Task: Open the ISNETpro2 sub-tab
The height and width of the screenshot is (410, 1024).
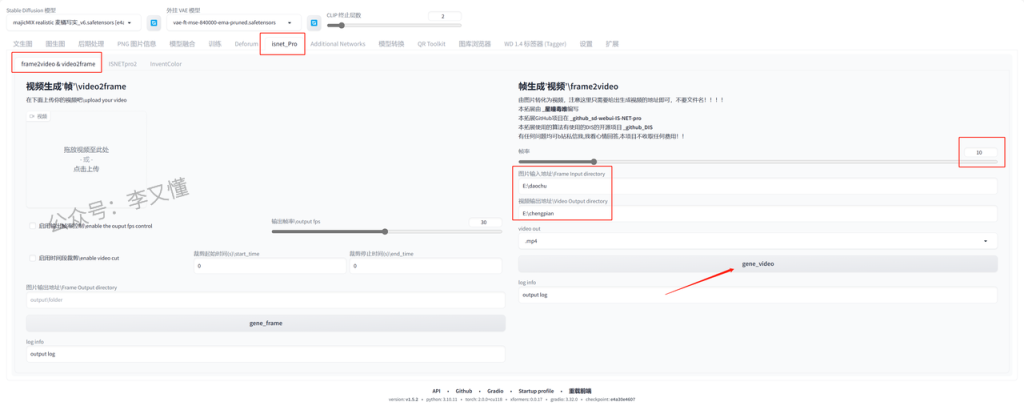Action: click(122, 64)
